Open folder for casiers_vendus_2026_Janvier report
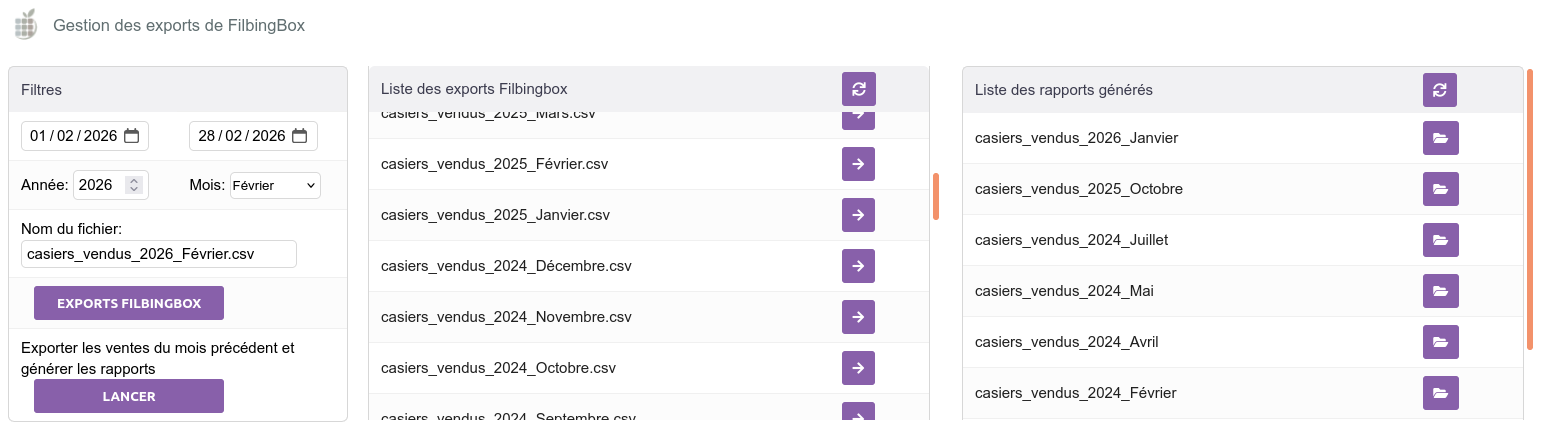 (1440, 138)
